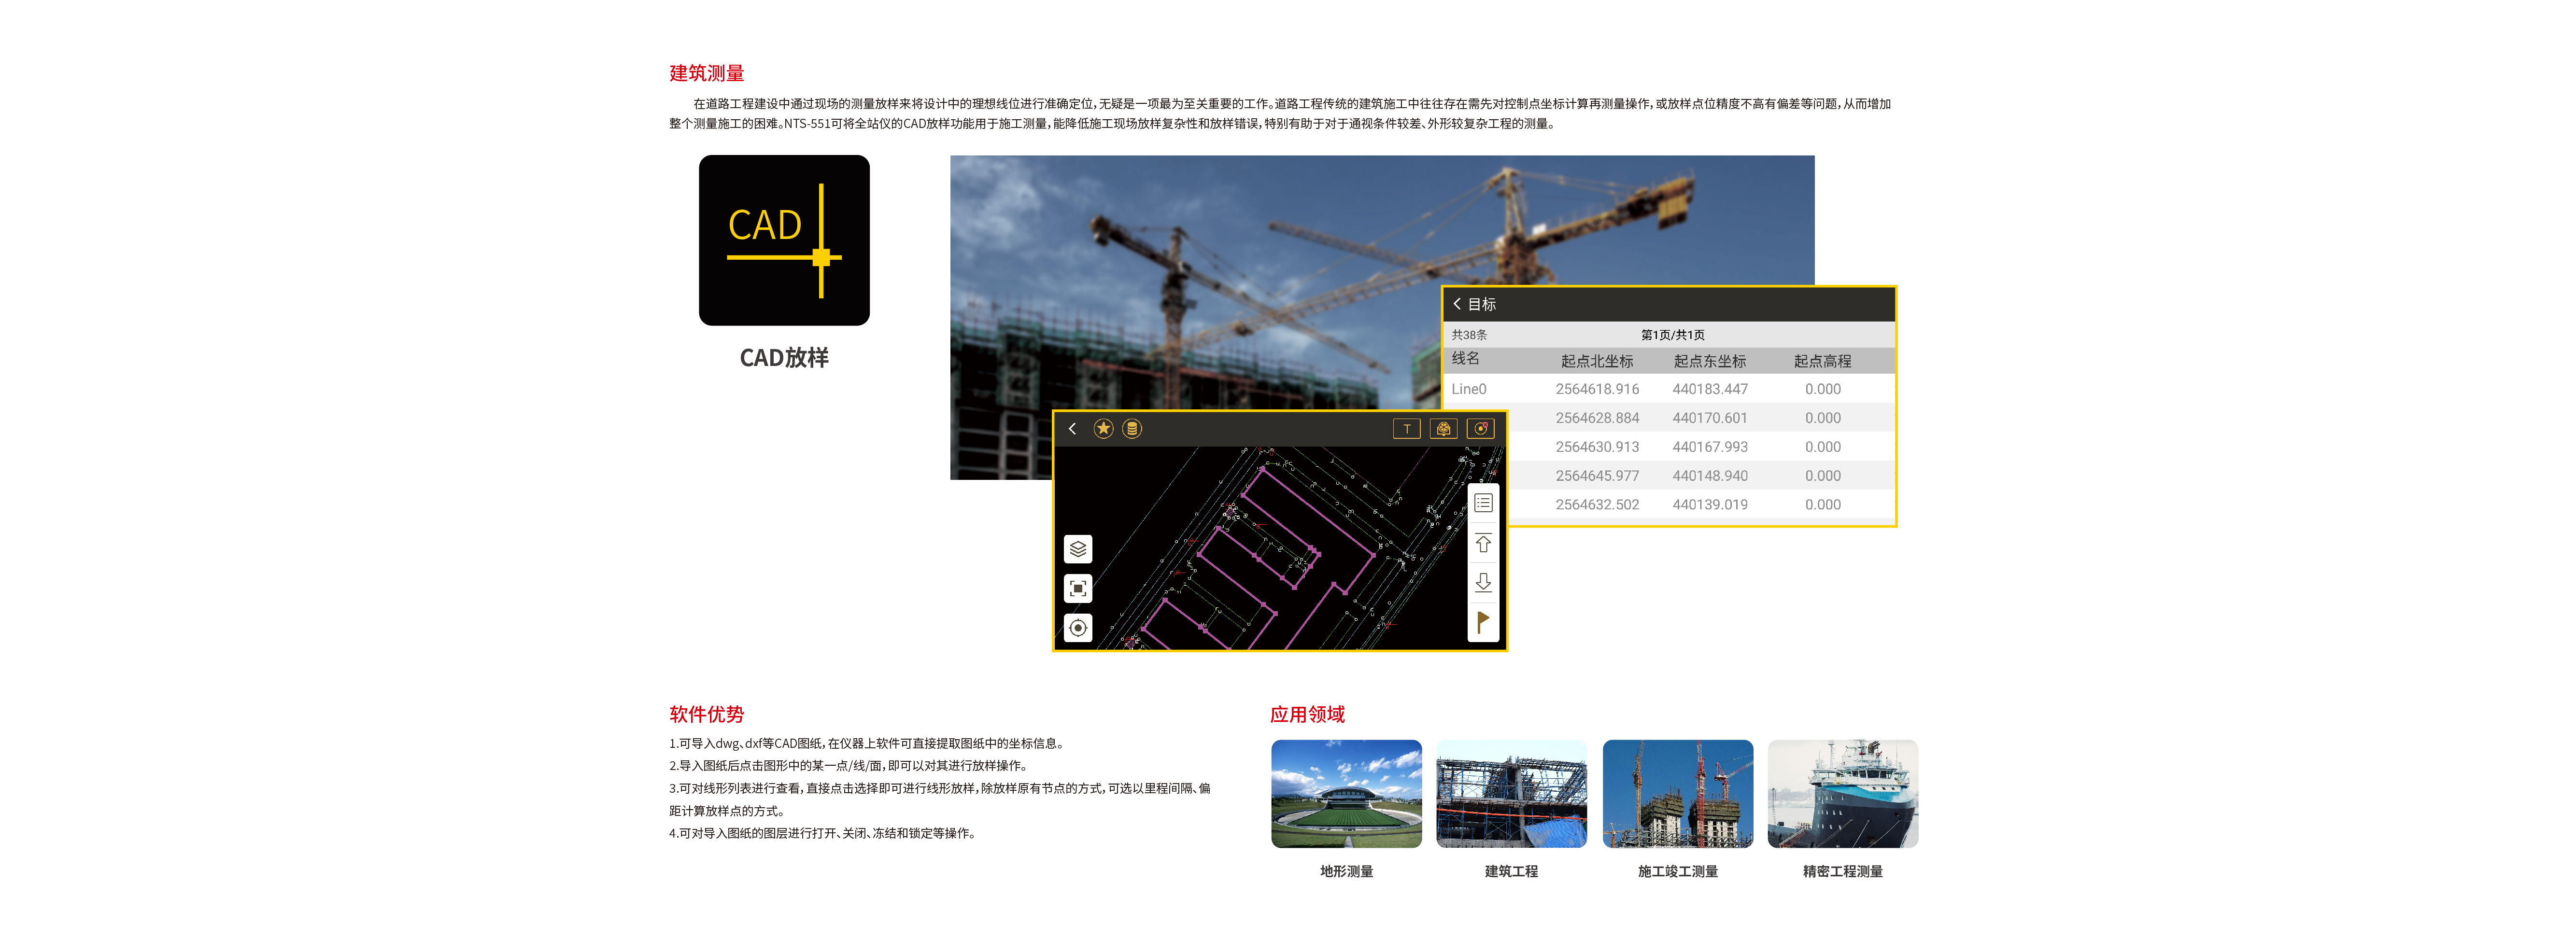Screen dimensions: 2576x939
Task: Click the zoom-to-extents frame icon
Action: pos(1078,588)
